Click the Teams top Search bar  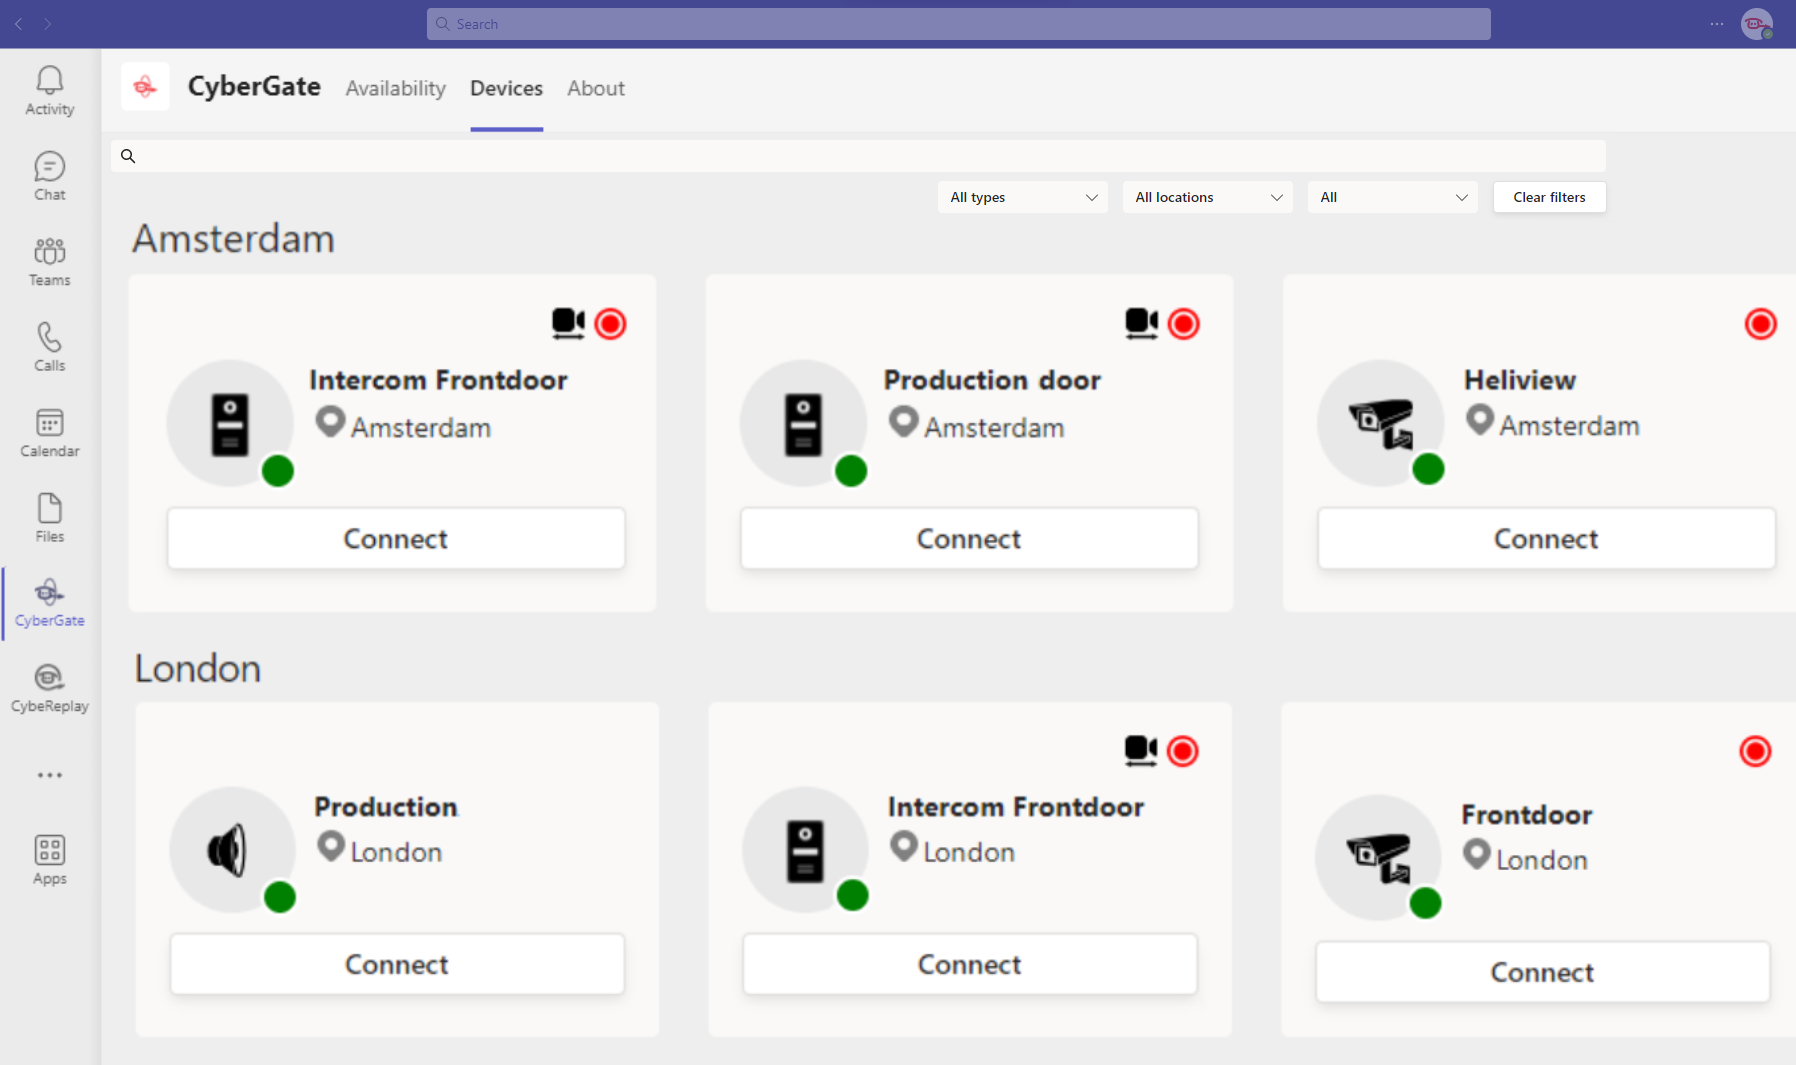(958, 24)
